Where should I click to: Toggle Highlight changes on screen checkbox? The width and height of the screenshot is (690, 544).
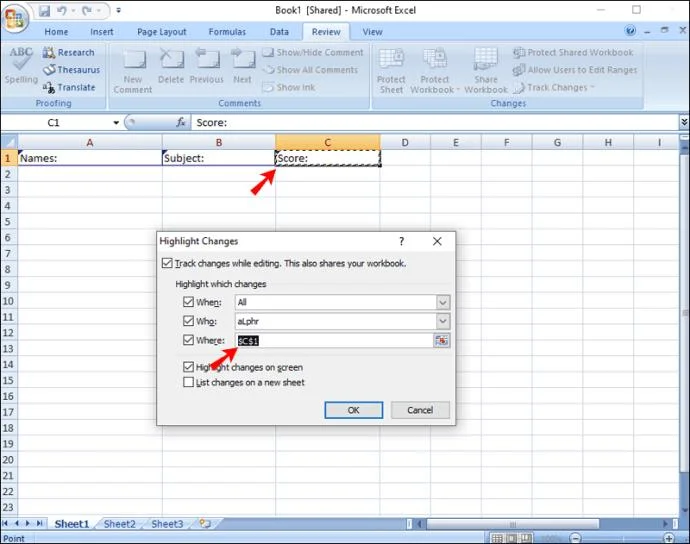(x=188, y=367)
